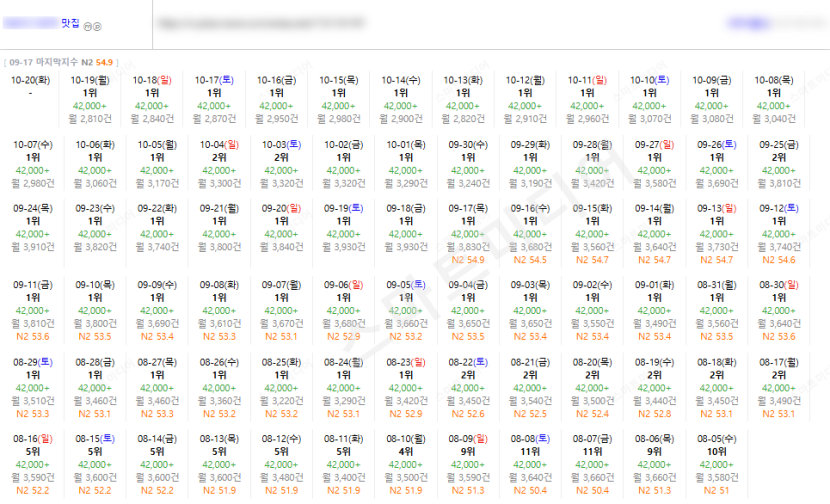Select the 08-17(월) date header
The width and height of the screenshot is (830, 504).
click(779, 363)
